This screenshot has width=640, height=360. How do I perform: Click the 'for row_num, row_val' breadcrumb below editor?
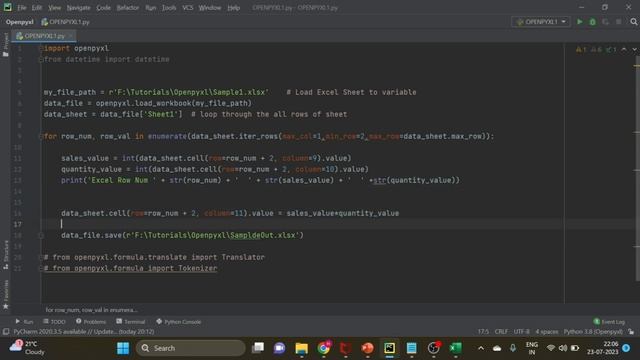[x=91, y=310]
